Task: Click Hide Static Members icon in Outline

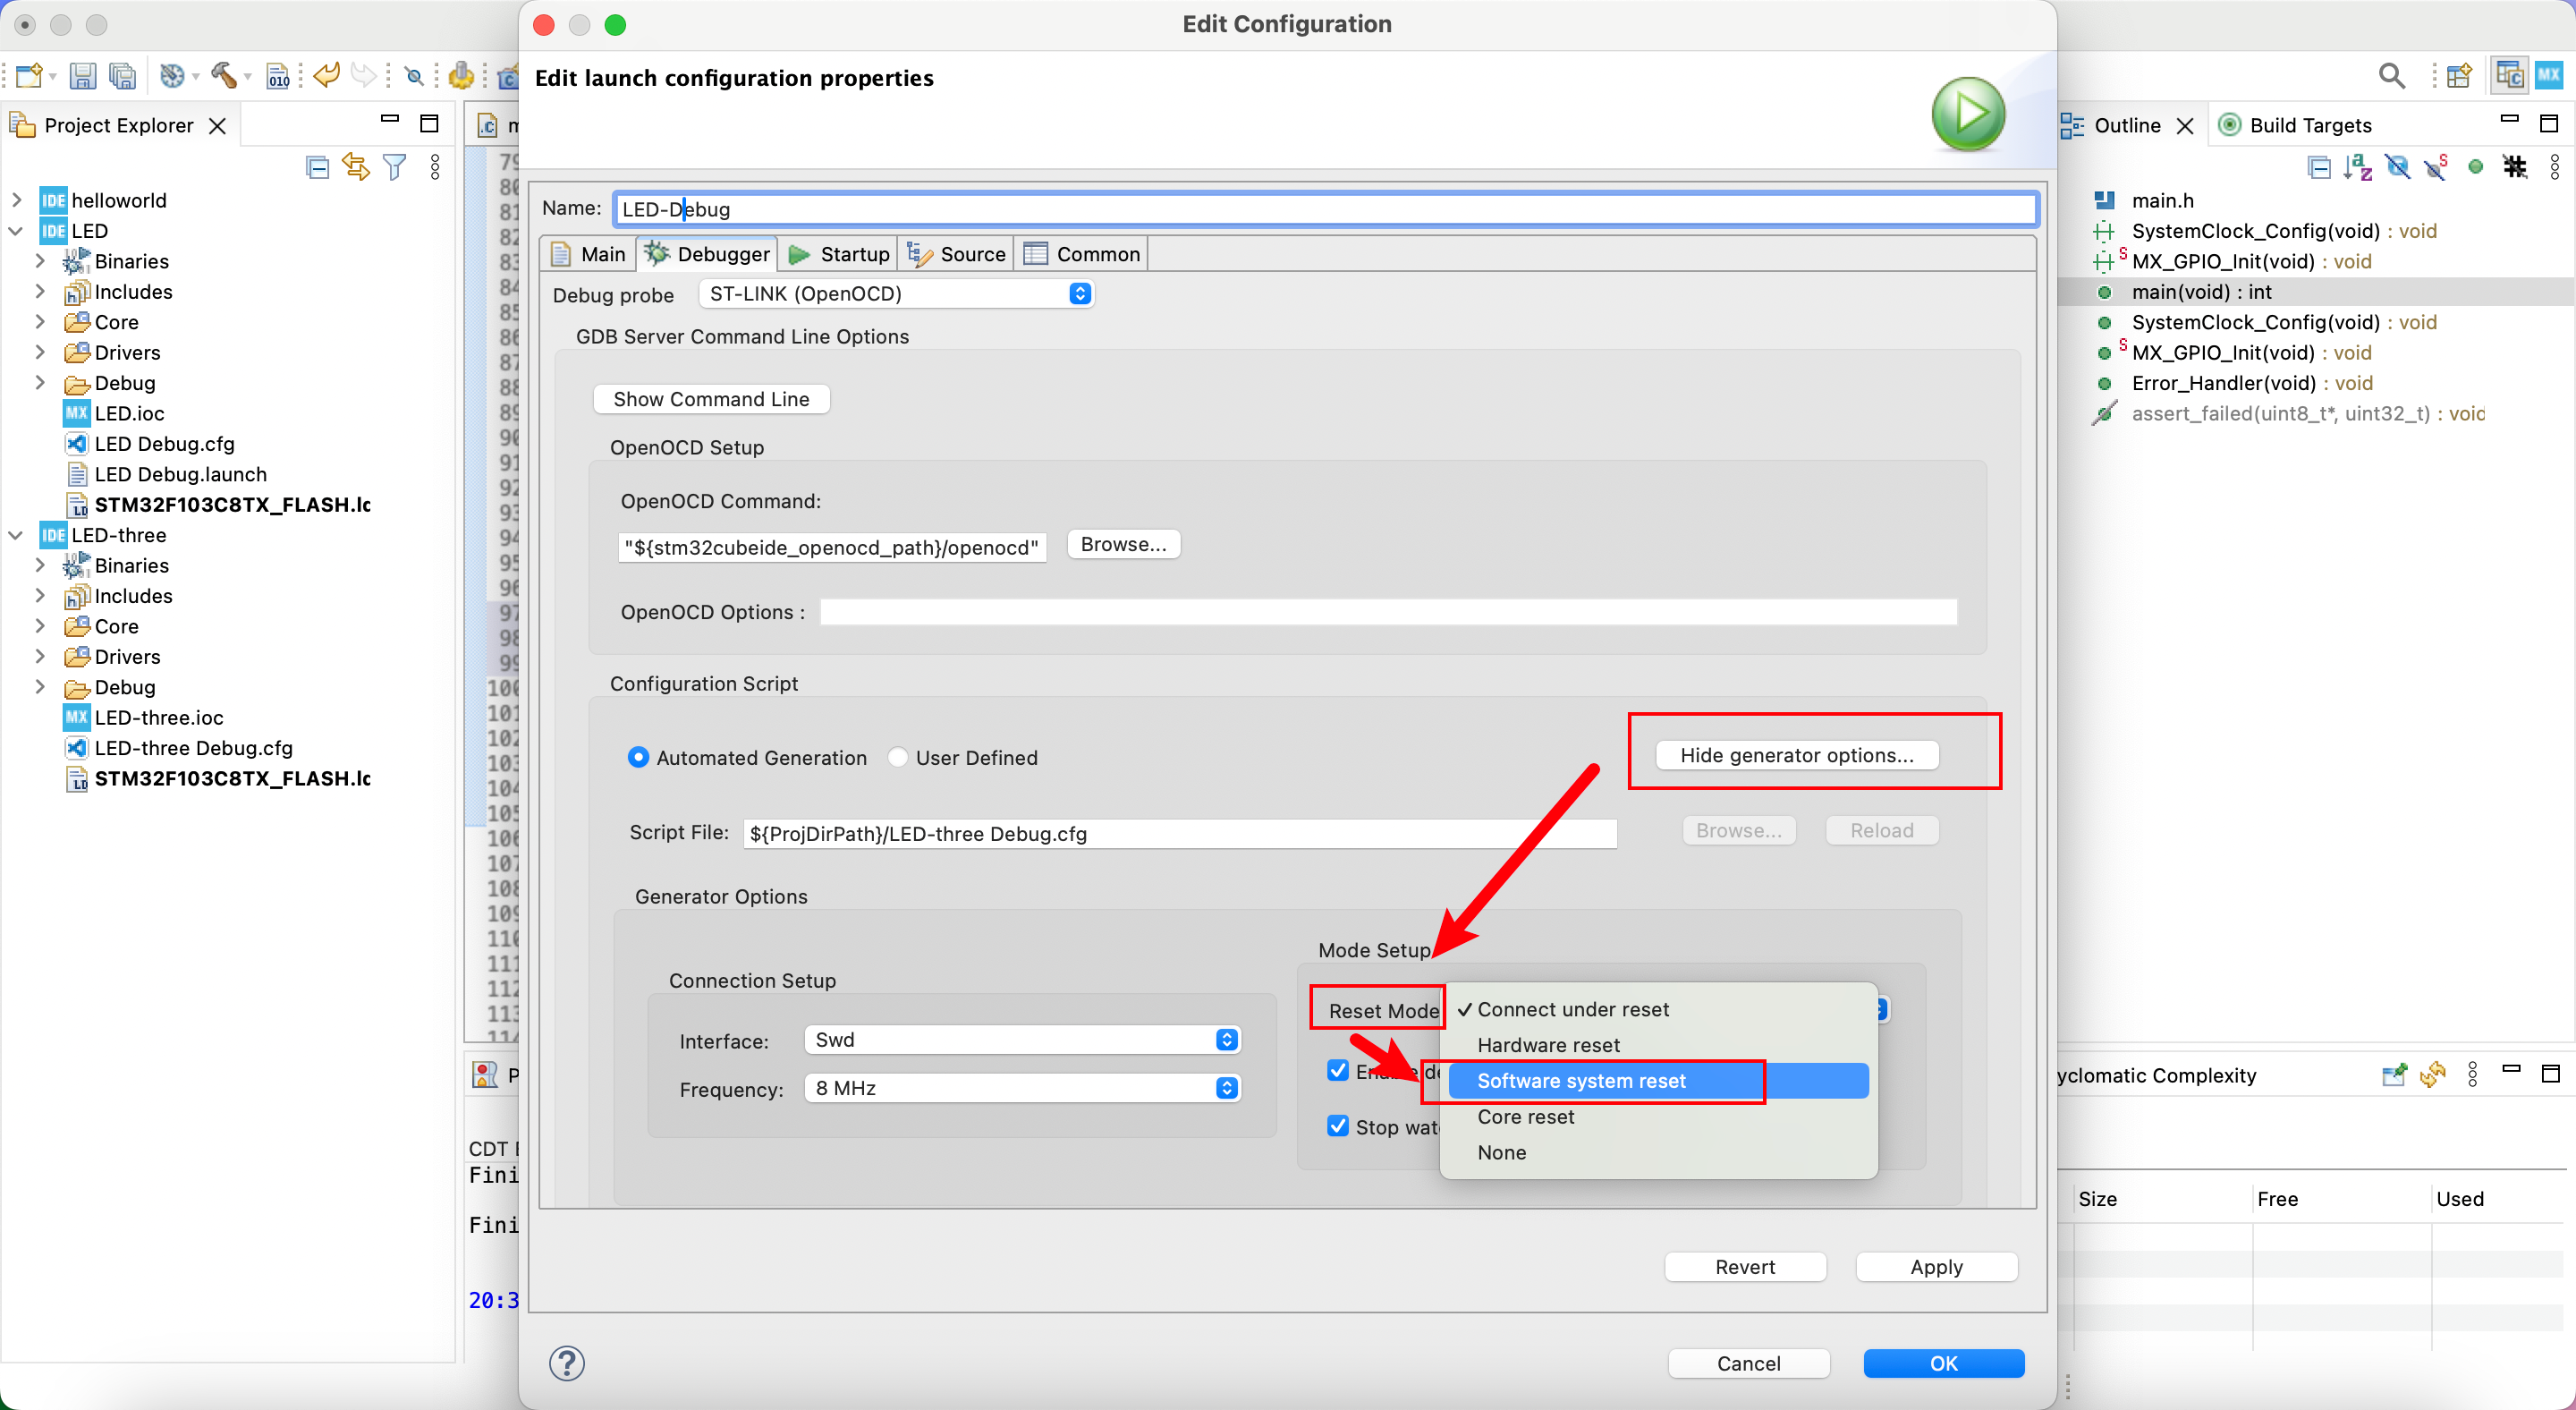Action: [x=2436, y=167]
